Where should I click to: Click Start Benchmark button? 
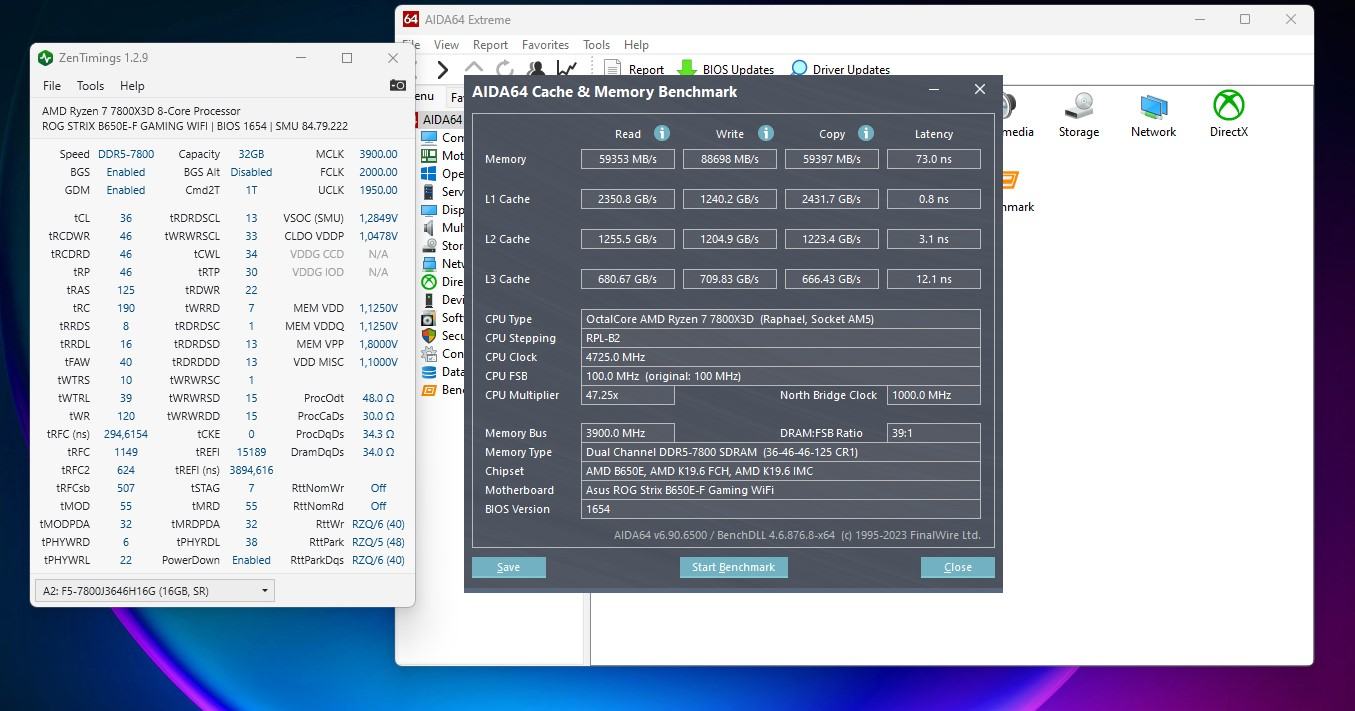point(733,567)
